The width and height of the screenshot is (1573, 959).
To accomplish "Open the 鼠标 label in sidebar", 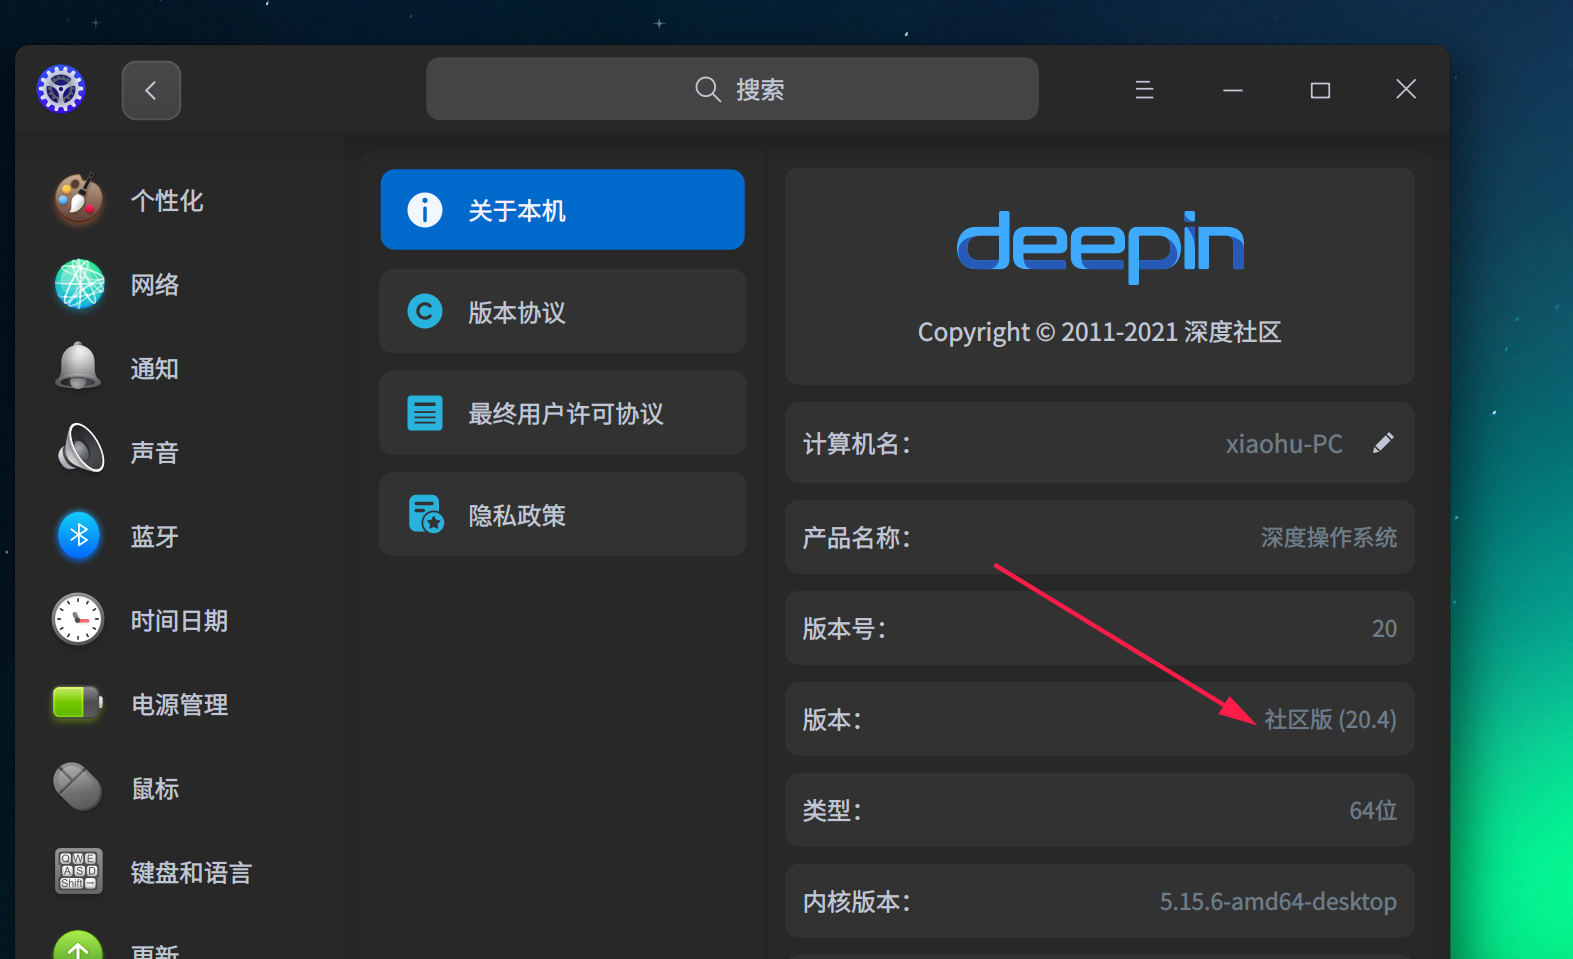I will (x=156, y=788).
